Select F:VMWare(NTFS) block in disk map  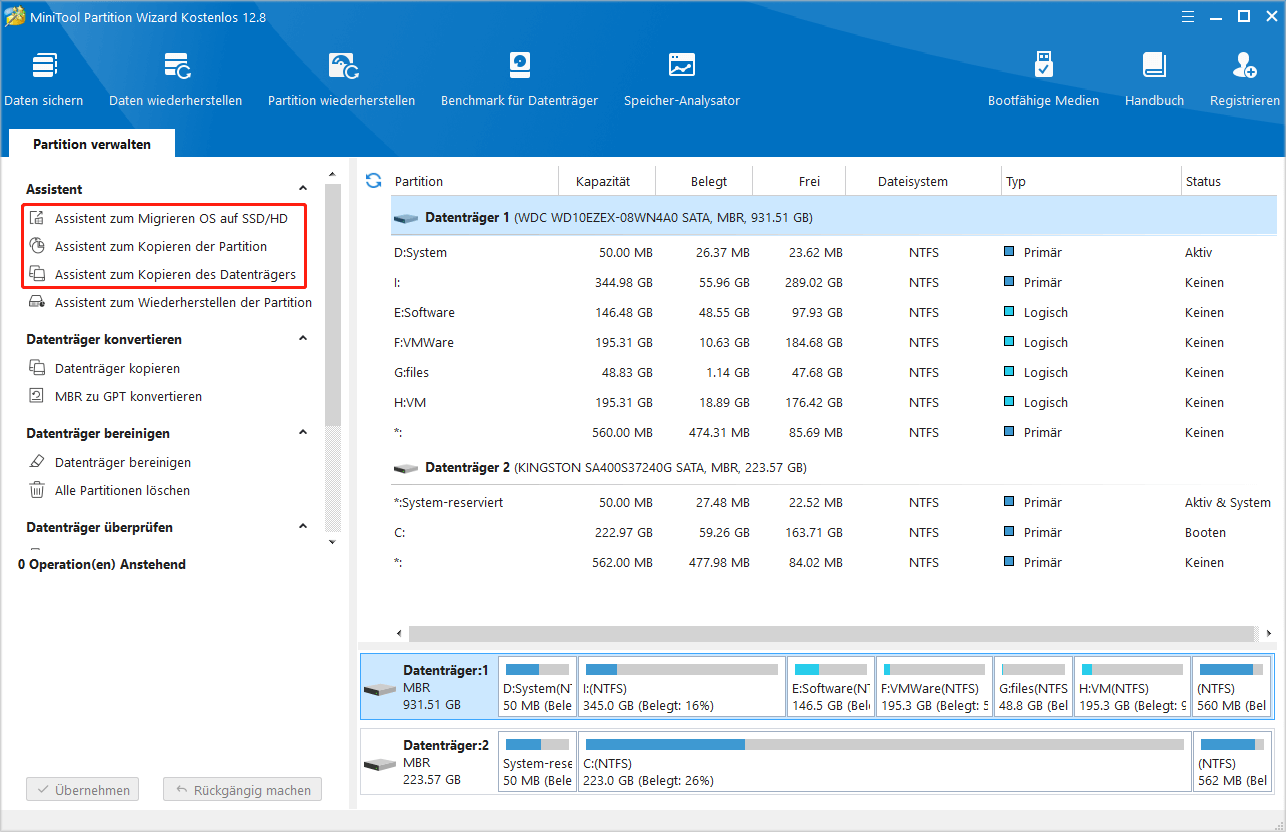[x=935, y=687]
